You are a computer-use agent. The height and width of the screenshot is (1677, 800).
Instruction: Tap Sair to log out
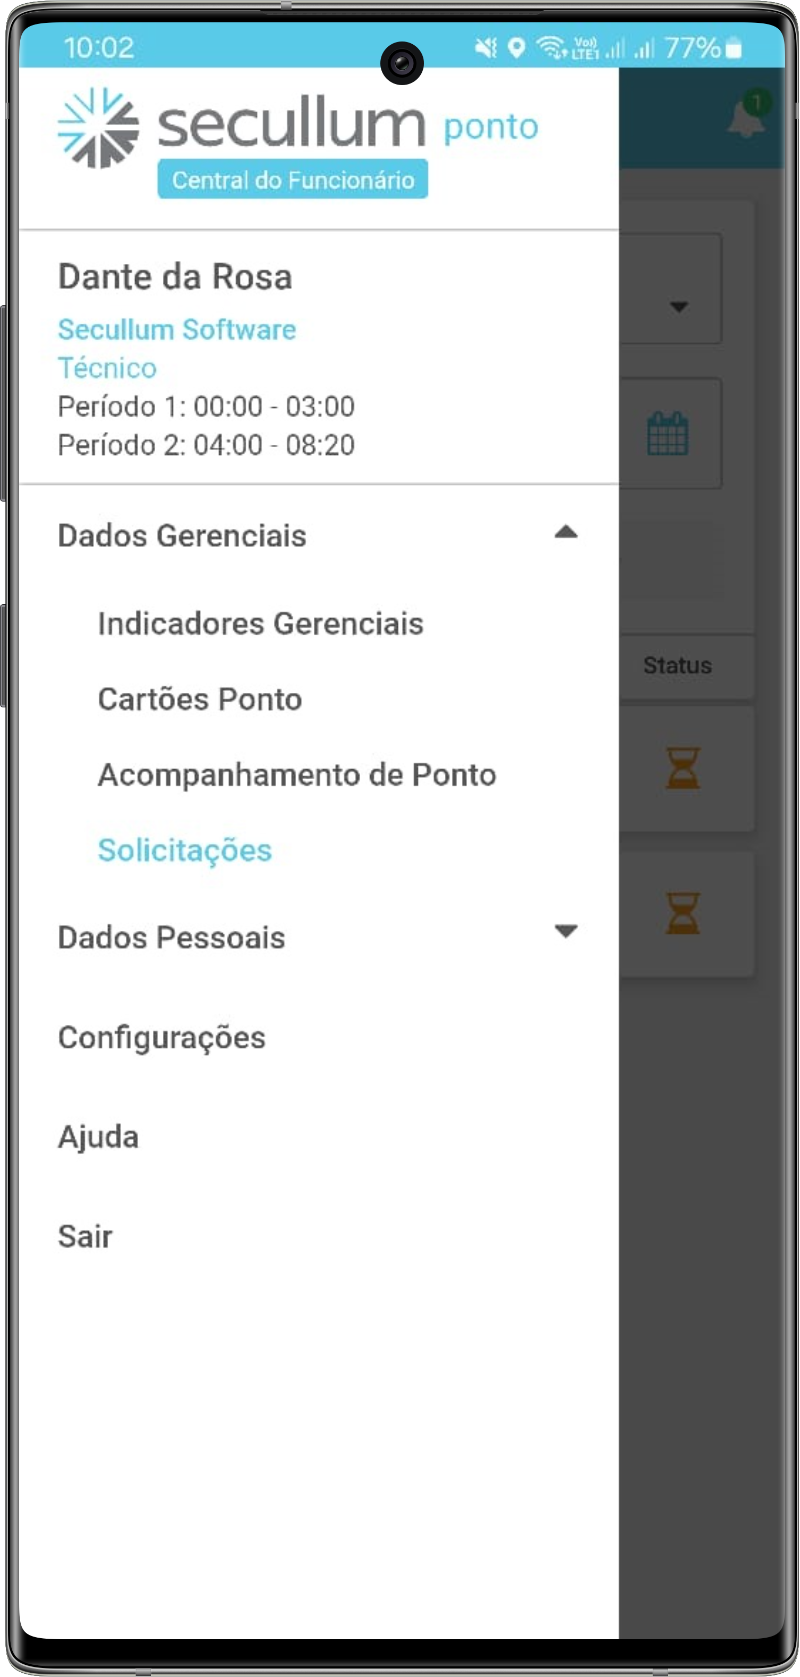[x=85, y=1237]
